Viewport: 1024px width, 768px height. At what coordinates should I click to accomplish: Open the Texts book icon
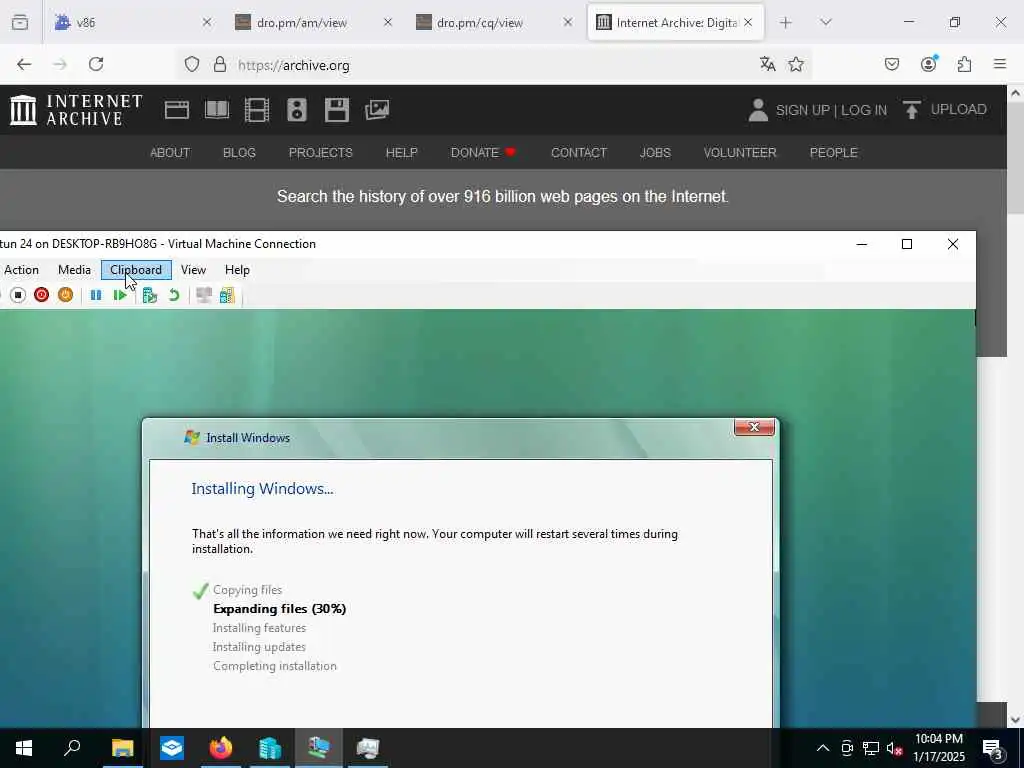pyautogui.click(x=217, y=110)
